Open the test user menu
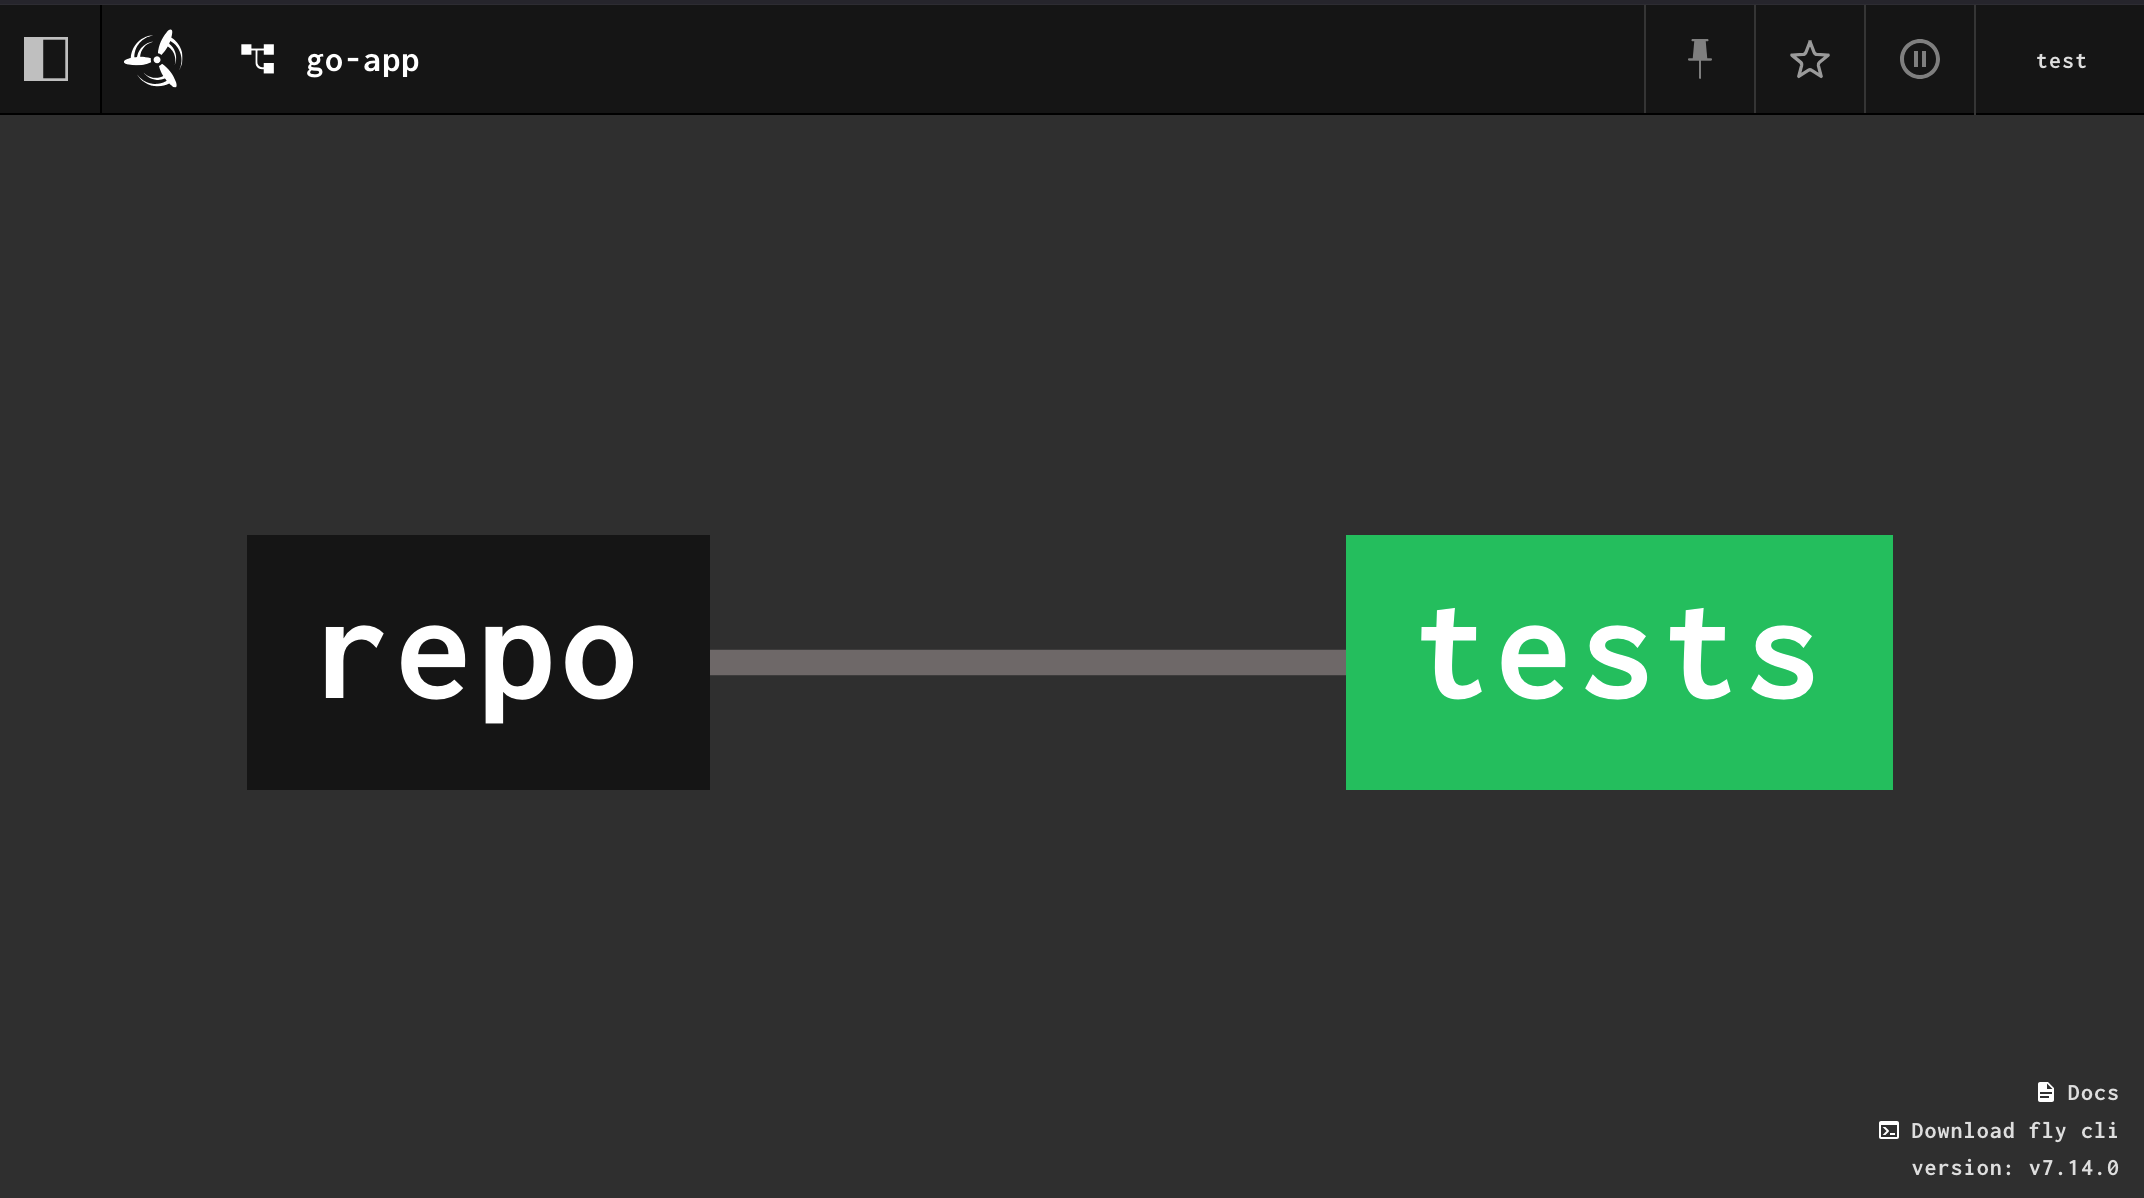This screenshot has height=1198, width=2144. coord(2060,61)
